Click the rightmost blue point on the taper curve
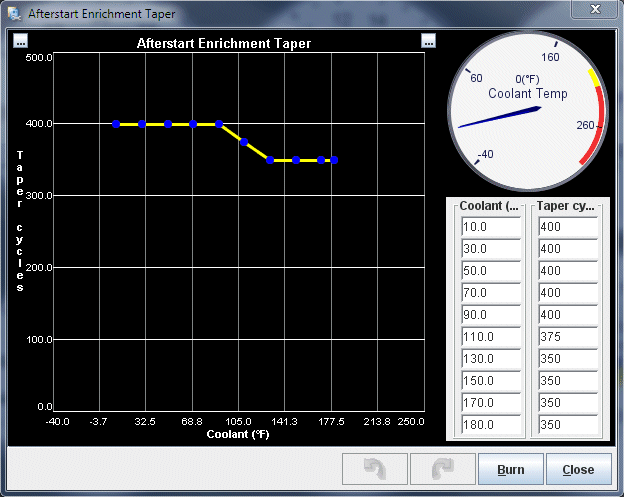This screenshot has height=497, width=624. pyautogui.click(x=334, y=160)
